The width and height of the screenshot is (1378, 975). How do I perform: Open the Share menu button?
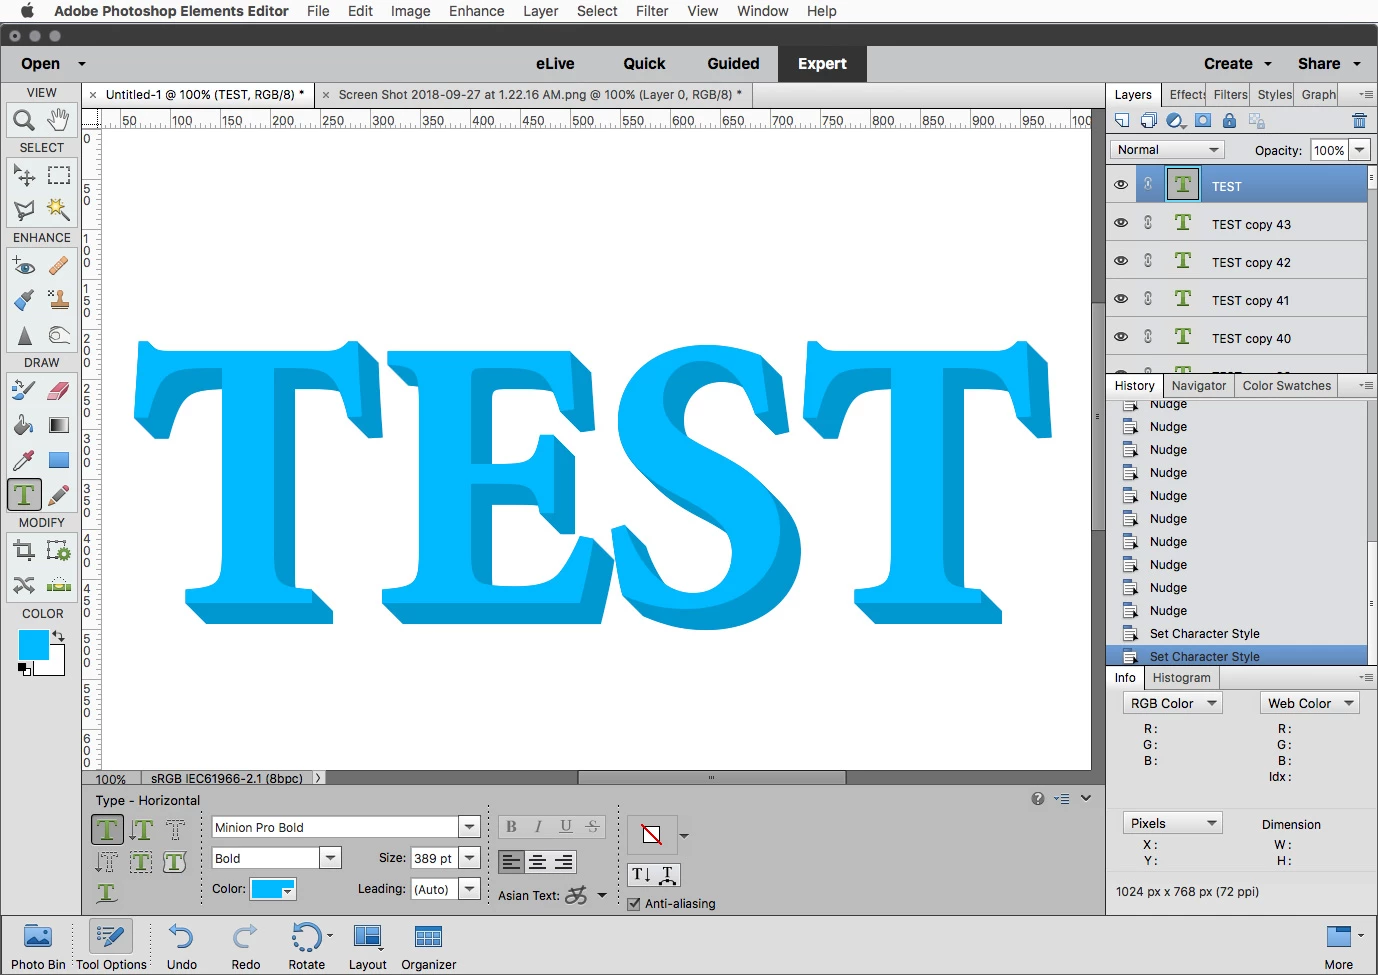tap(1329, 63)
